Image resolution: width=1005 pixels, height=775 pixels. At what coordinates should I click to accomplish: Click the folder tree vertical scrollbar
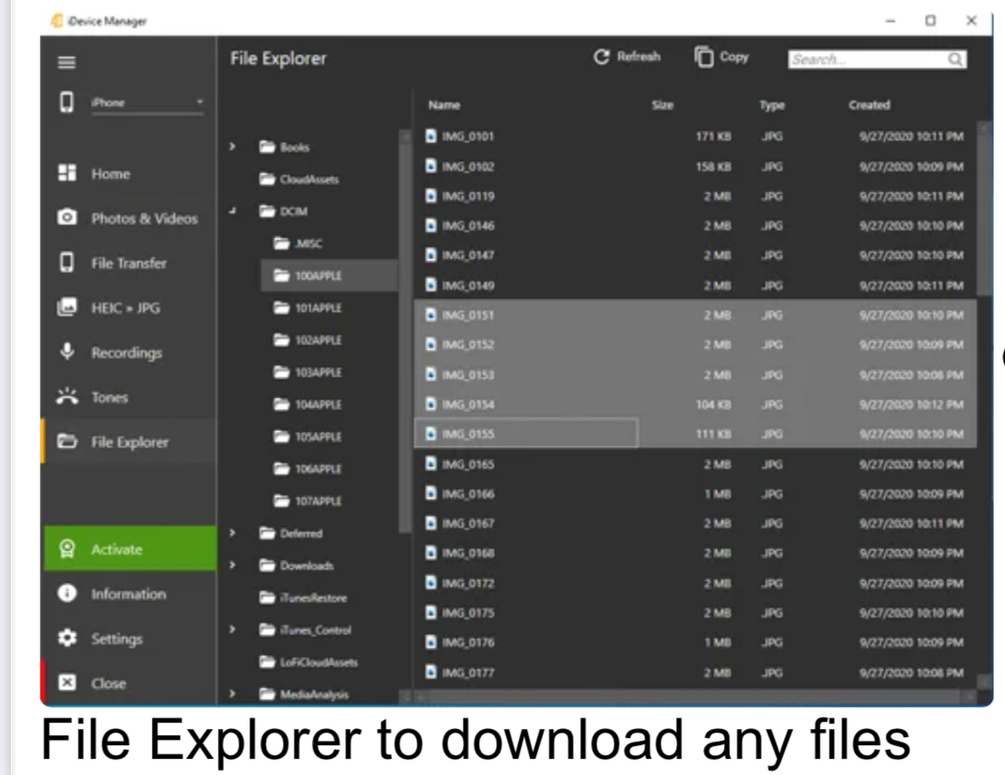tap(404, 330)
